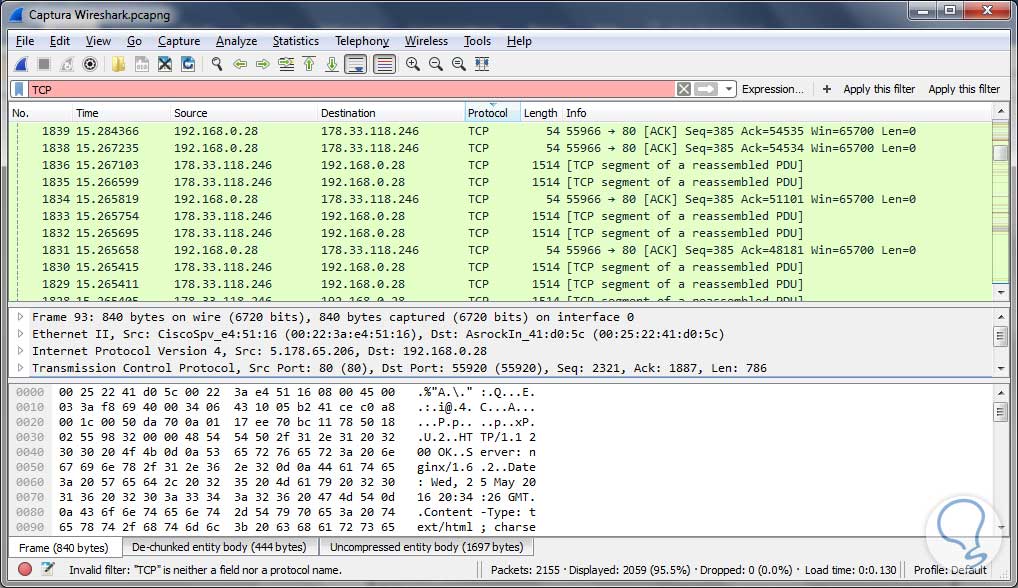Open the display filter history dropdown
The width and height of the screenshot is (1018, 588).
pos(728,89)
